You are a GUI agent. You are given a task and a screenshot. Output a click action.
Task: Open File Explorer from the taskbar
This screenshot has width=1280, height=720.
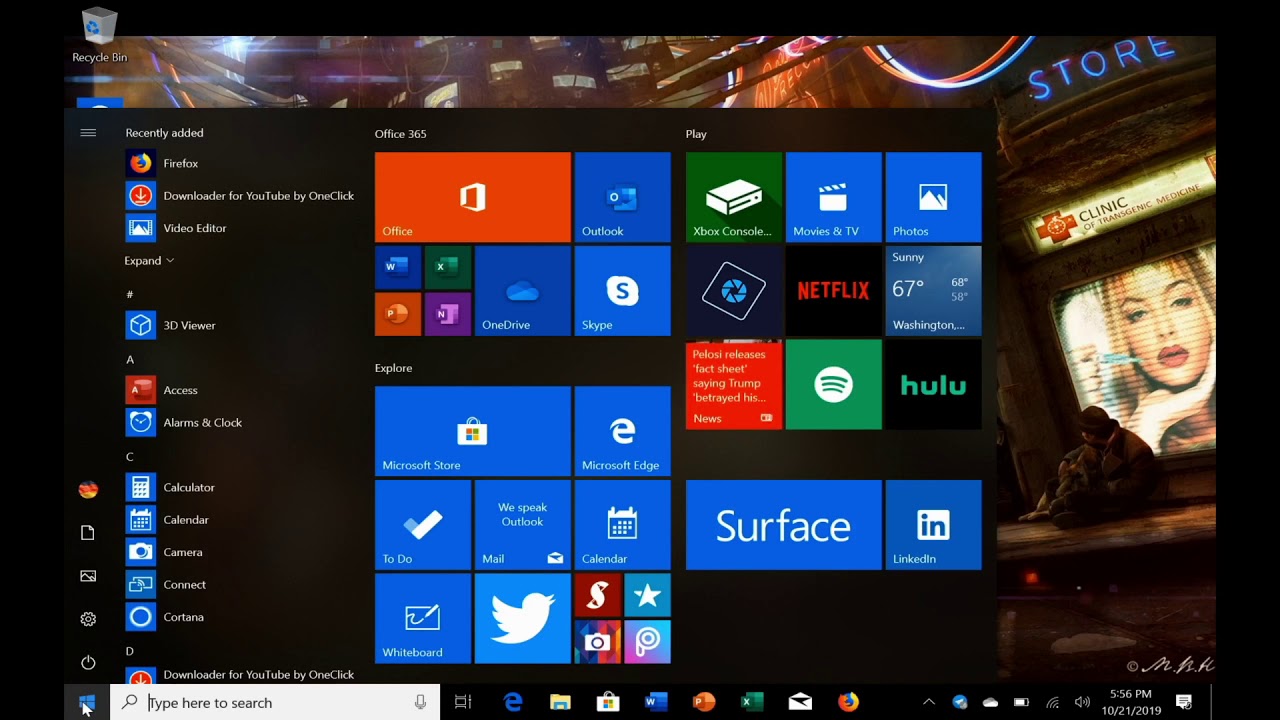pyautogui.click(x=560, y=702)
